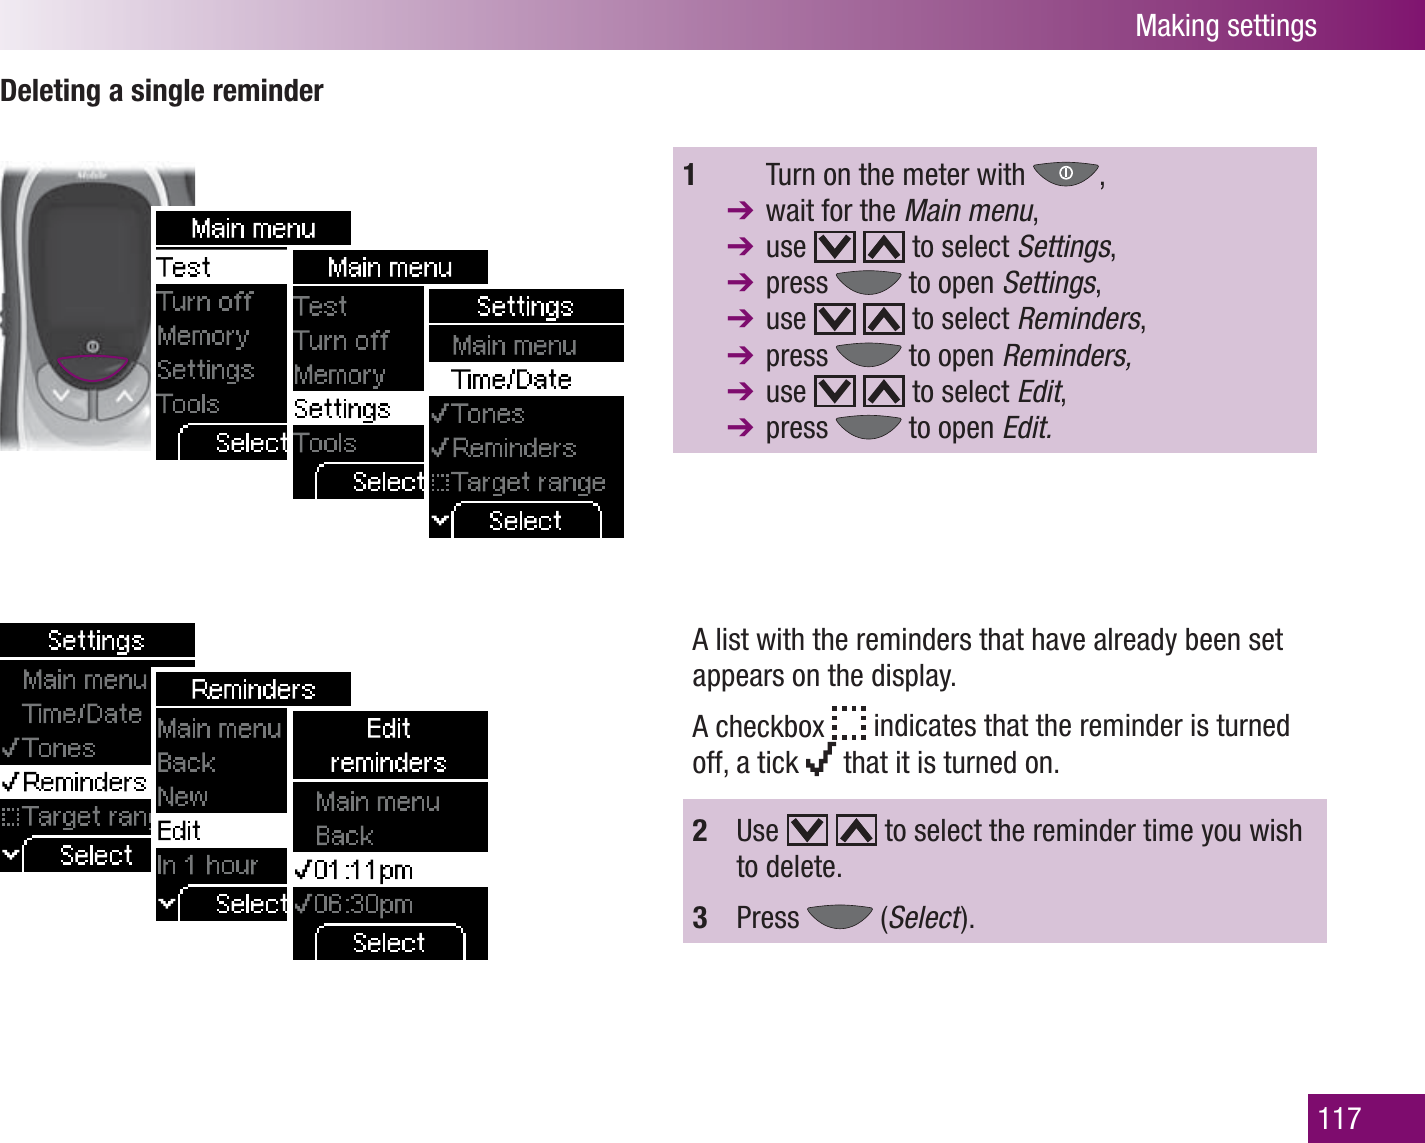Click the 'Edit reminders' screen title
Viewport: 1425px width, 1143px height.
[390, 745]
